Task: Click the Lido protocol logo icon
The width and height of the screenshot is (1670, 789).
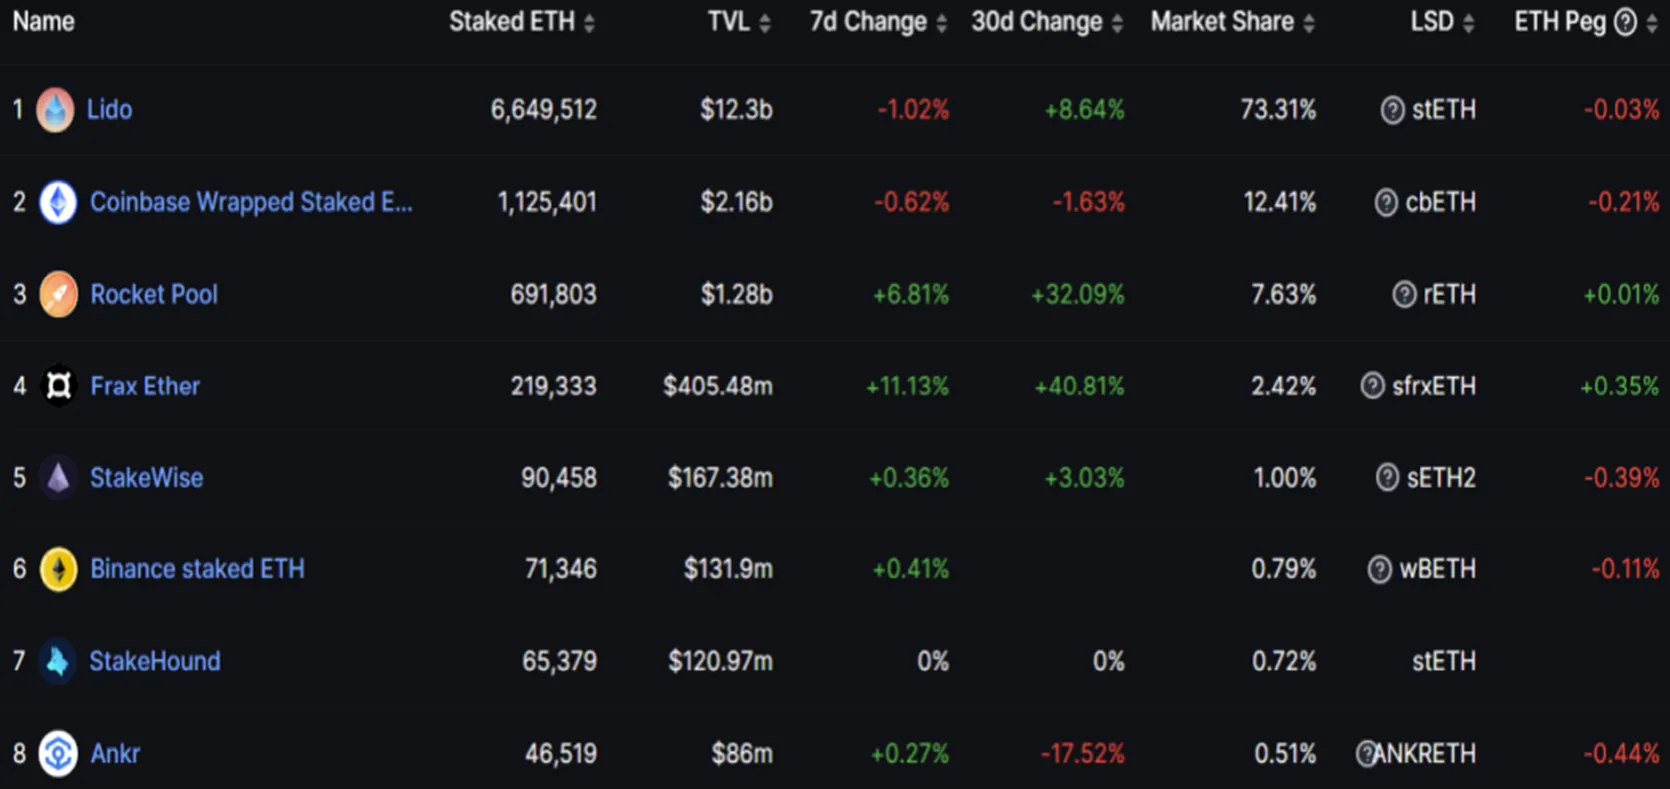Action: point(55,110)
